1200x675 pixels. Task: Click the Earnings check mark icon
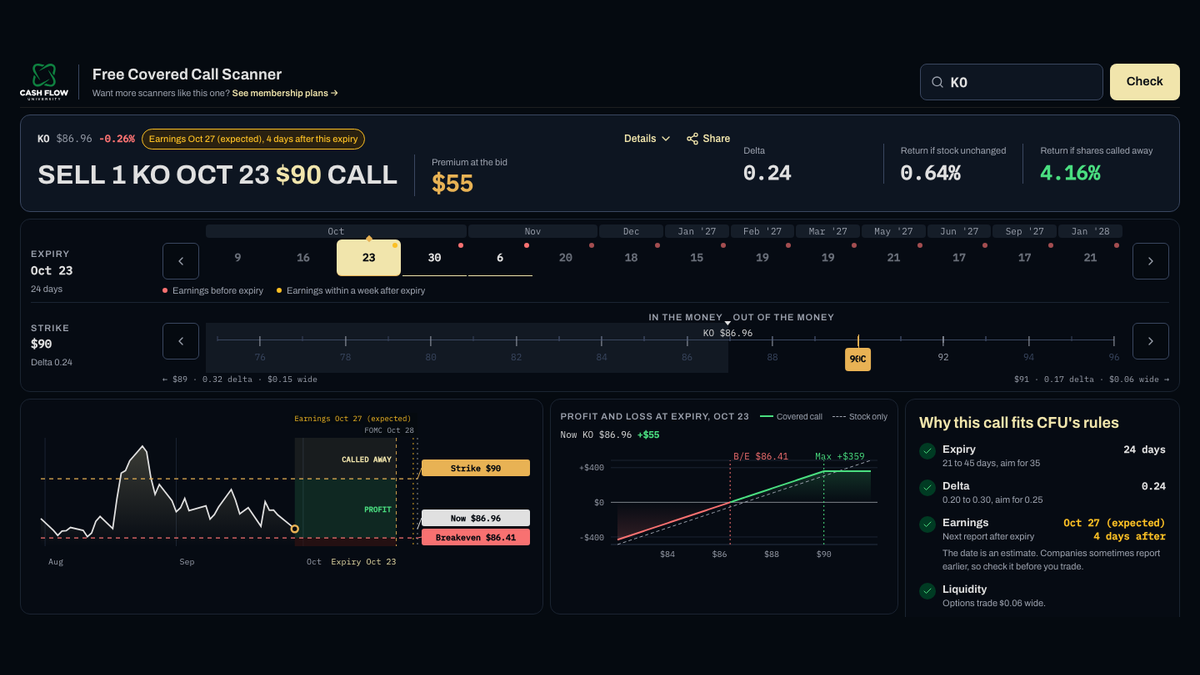pyautogui.click(x=928, y=524)
